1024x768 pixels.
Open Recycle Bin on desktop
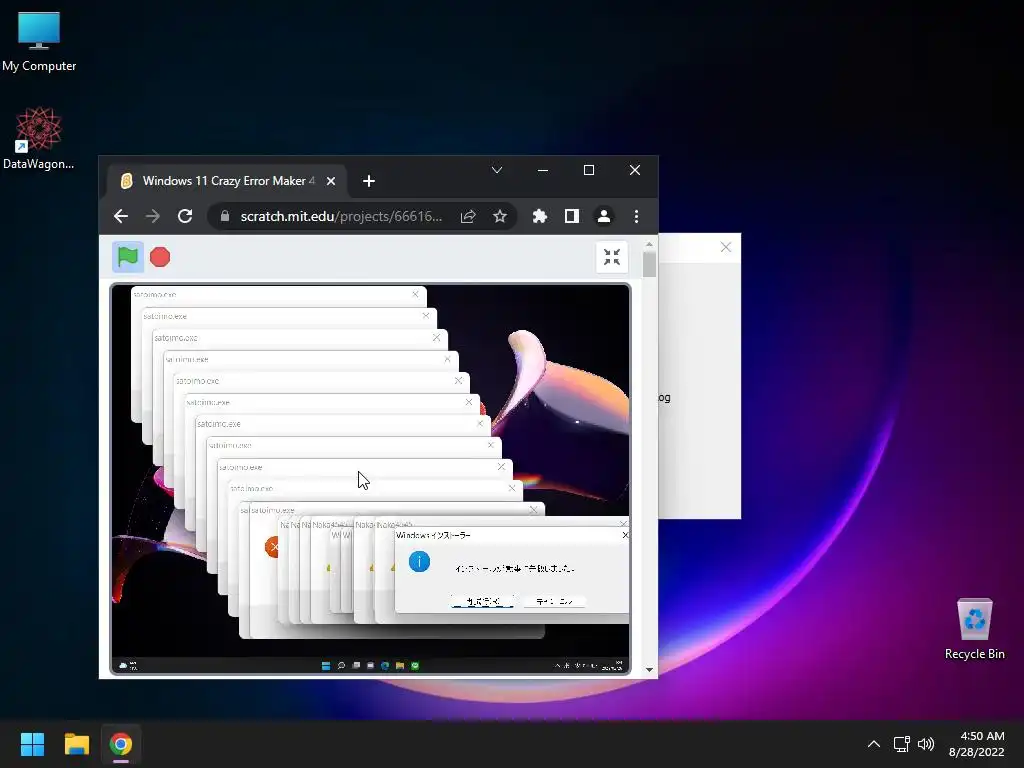(x=974, y=629)
